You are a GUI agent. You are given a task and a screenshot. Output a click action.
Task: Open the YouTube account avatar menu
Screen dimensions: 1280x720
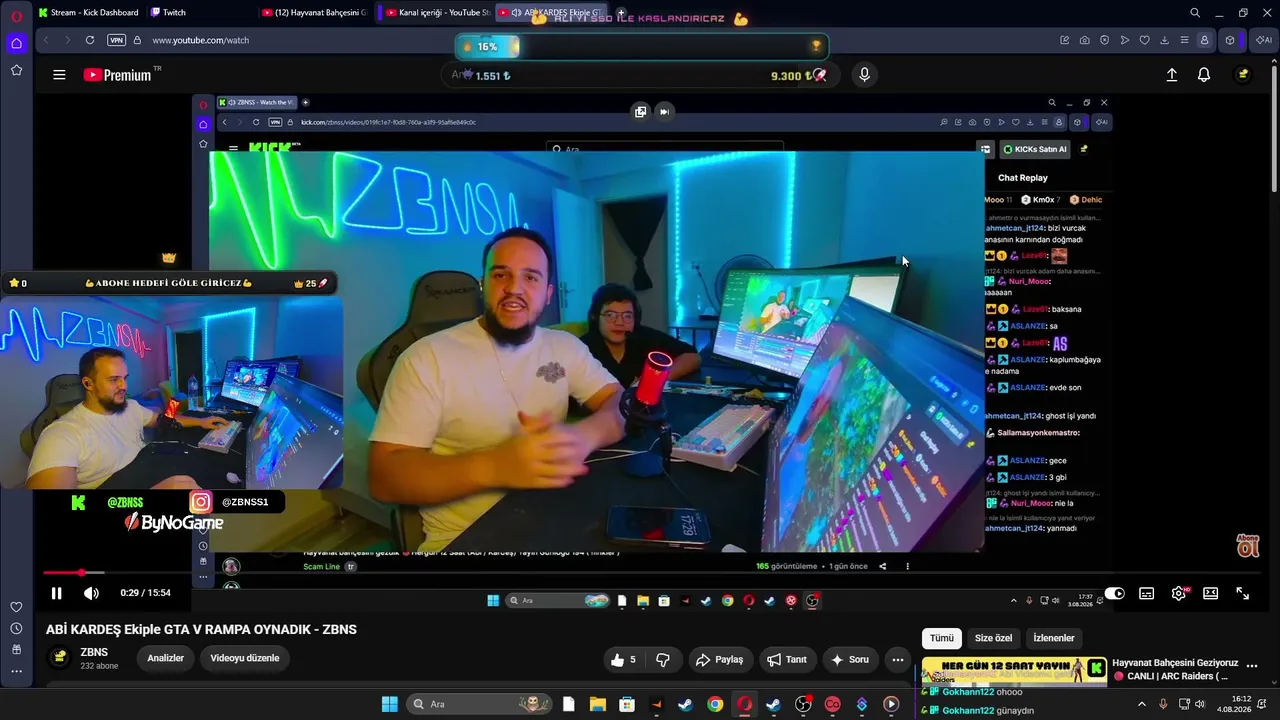tap(1243, 75)
